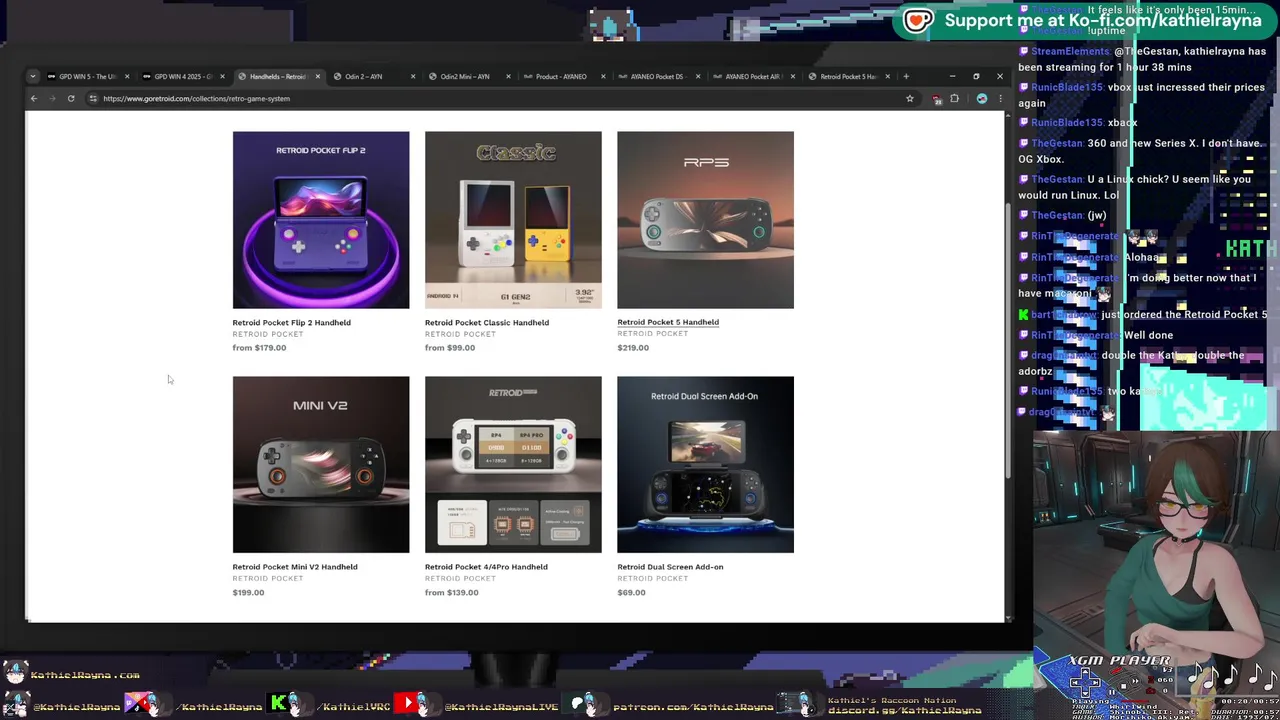
Task: Open Retroid Dual Screen Add-on link
Action: [x=670, y=567]
